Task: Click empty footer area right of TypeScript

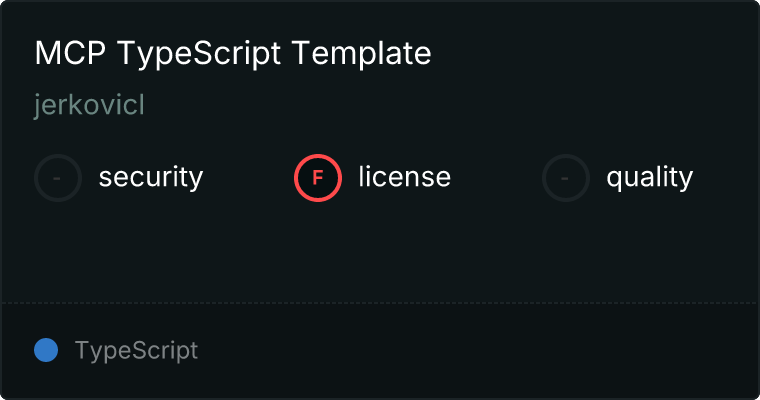Action: tap(480, 351)
